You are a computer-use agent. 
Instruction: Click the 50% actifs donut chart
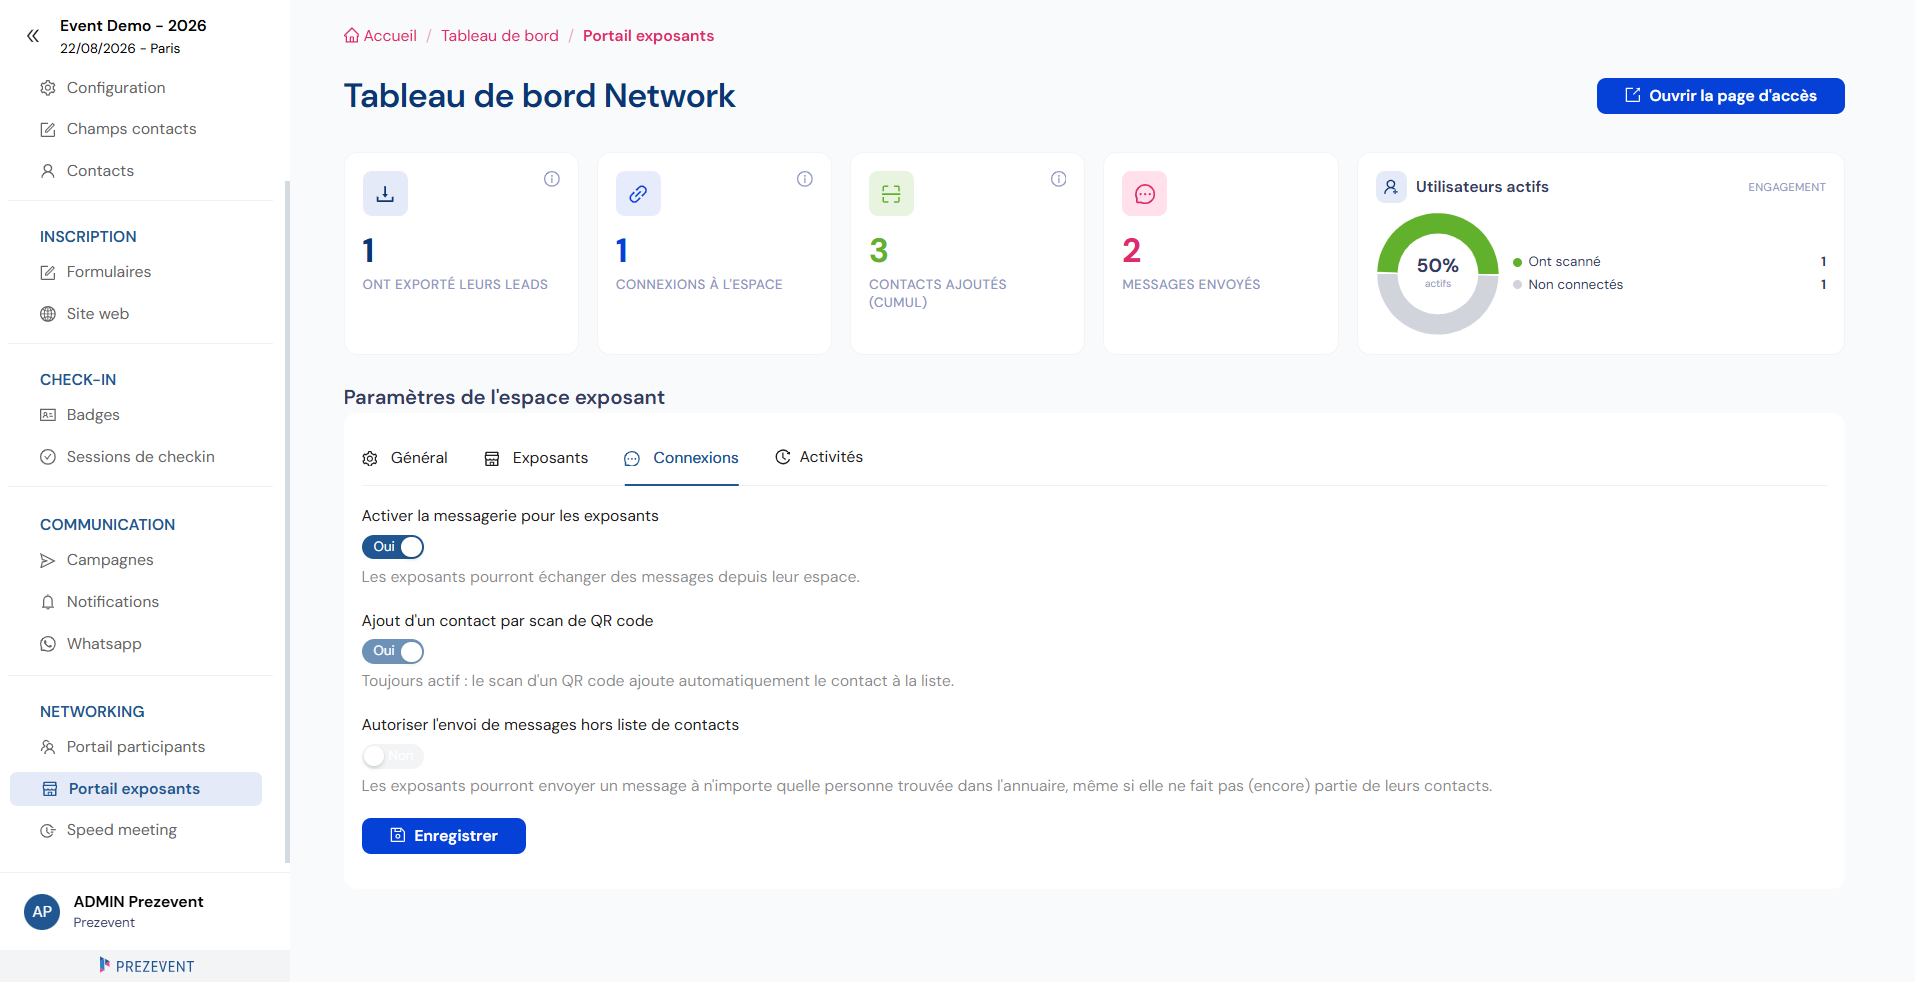(1437, 273)
